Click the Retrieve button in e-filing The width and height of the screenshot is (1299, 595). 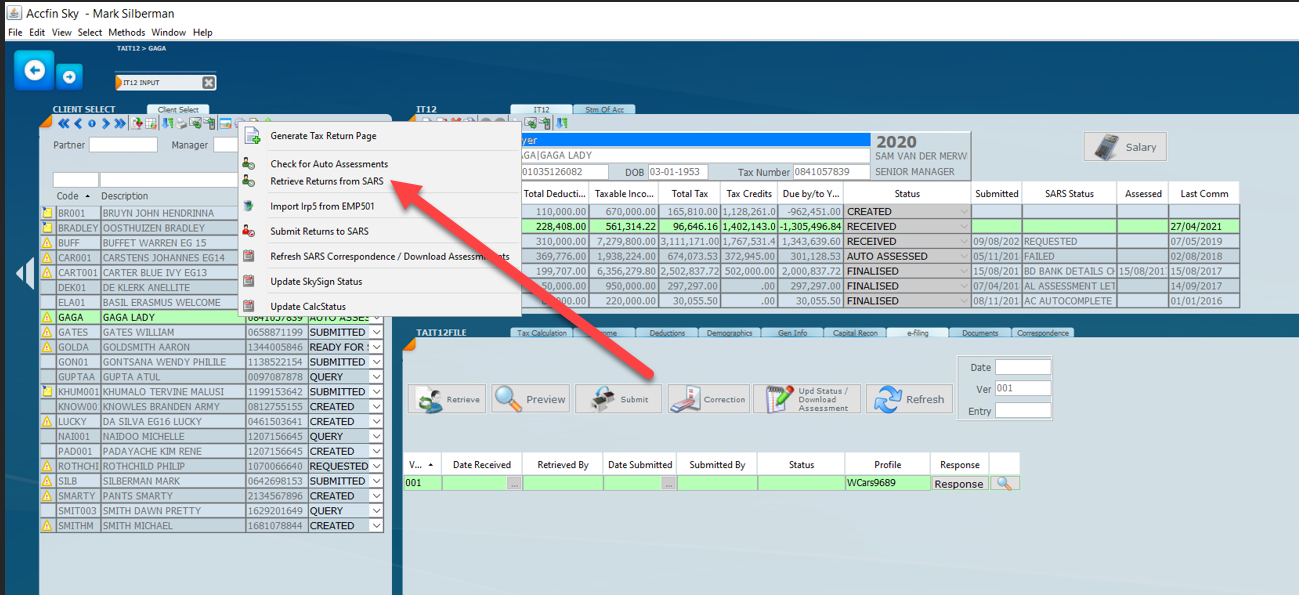(x=447, y=399)
